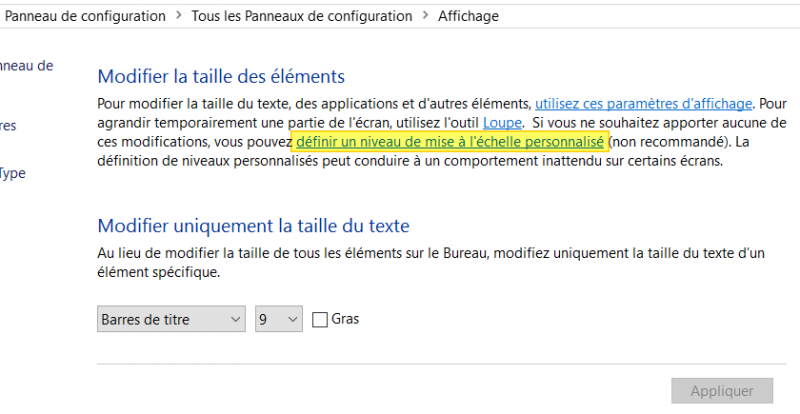Click the disabled Appliquer button

click(723, 391)
